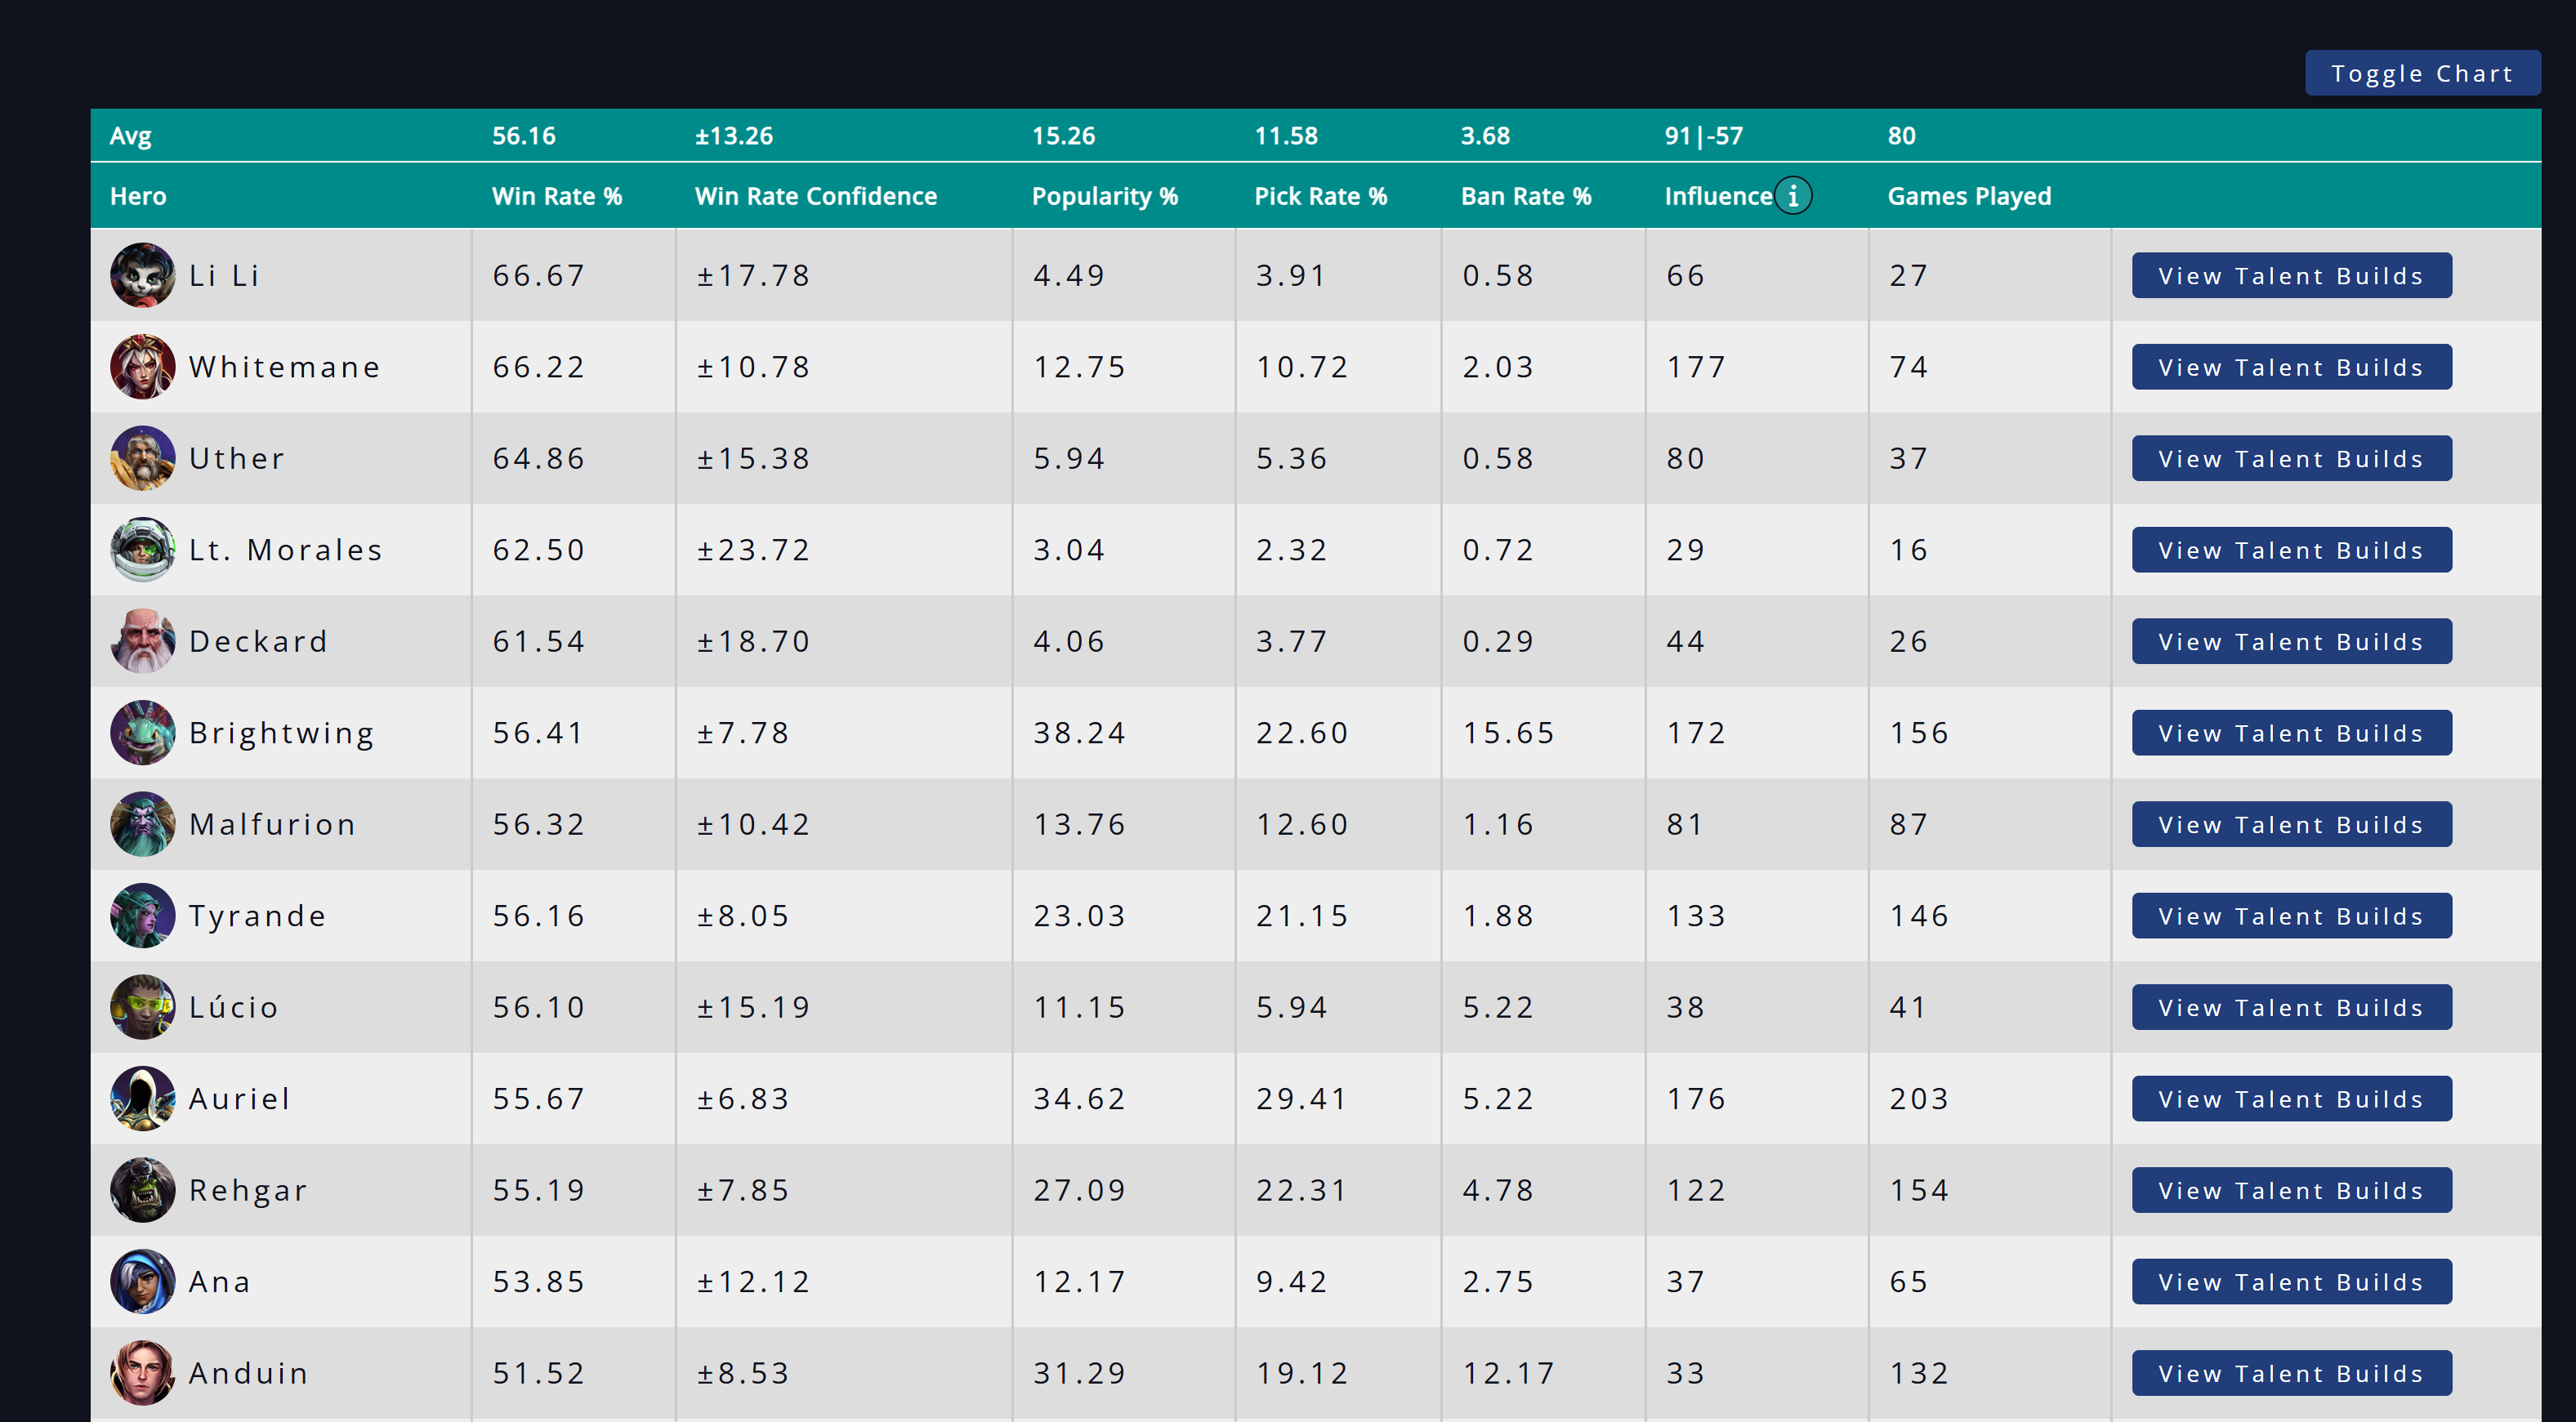This screenshot has width=2576, height=1422.
Task: Click Auriel's hero portrait icon
Action: click(142, 1099)
